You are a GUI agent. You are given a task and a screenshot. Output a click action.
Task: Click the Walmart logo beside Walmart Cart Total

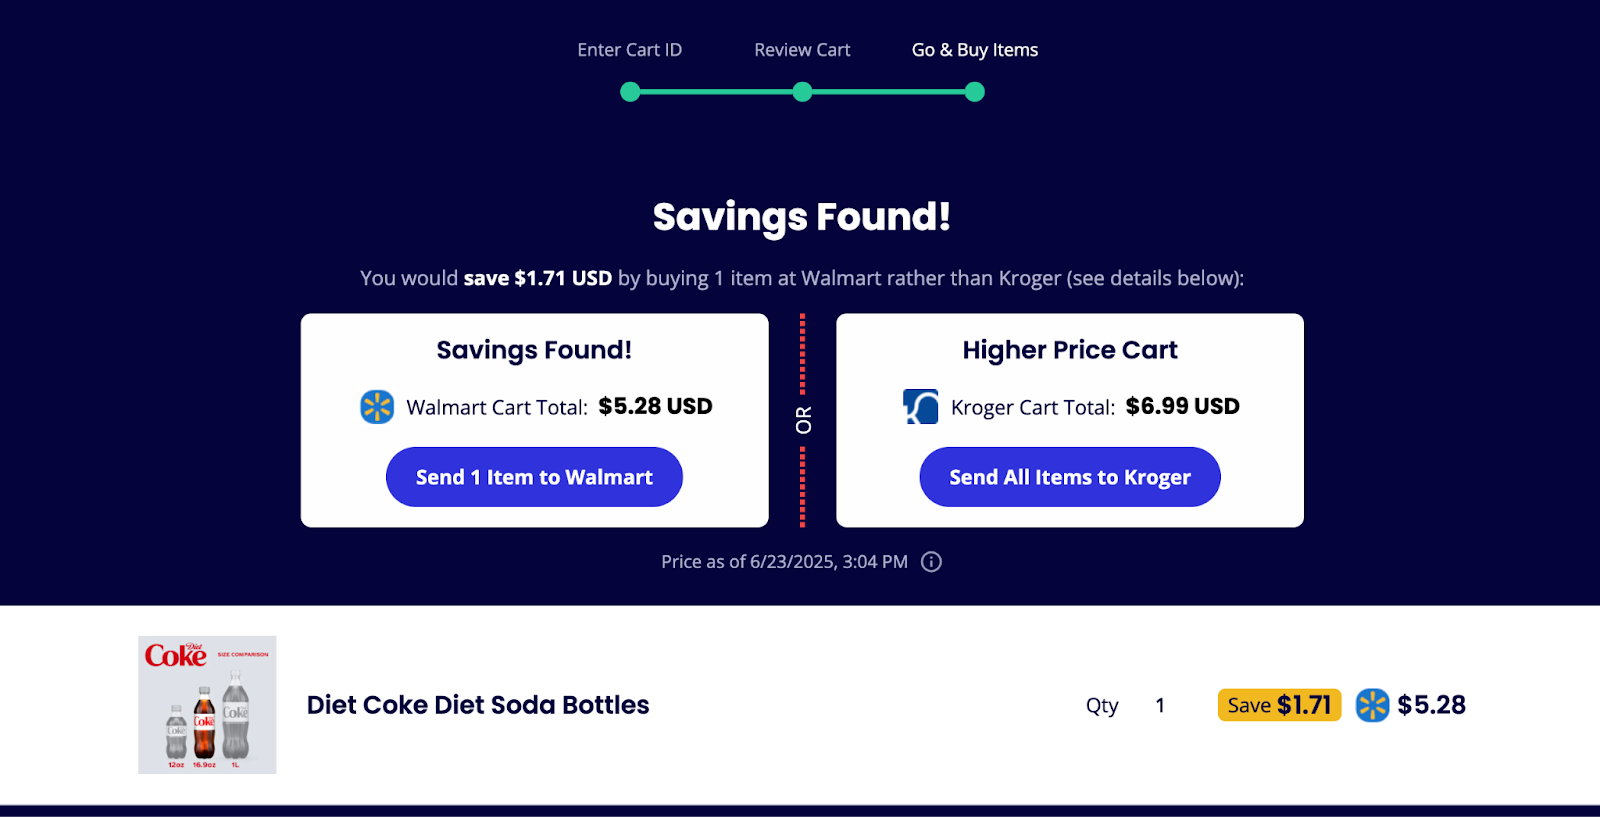(377, 407)
